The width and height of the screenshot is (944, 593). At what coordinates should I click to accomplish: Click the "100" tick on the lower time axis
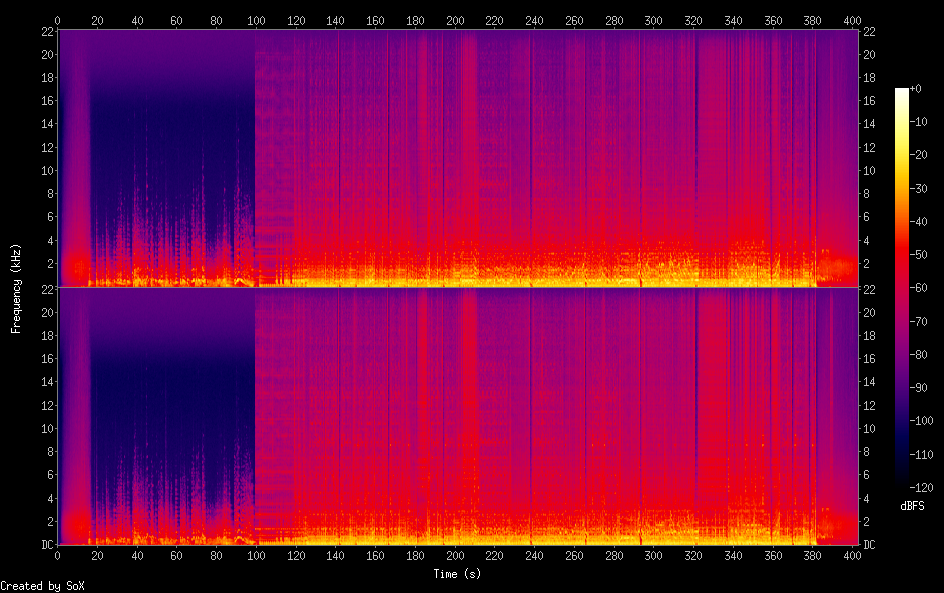tap(256, 556)
